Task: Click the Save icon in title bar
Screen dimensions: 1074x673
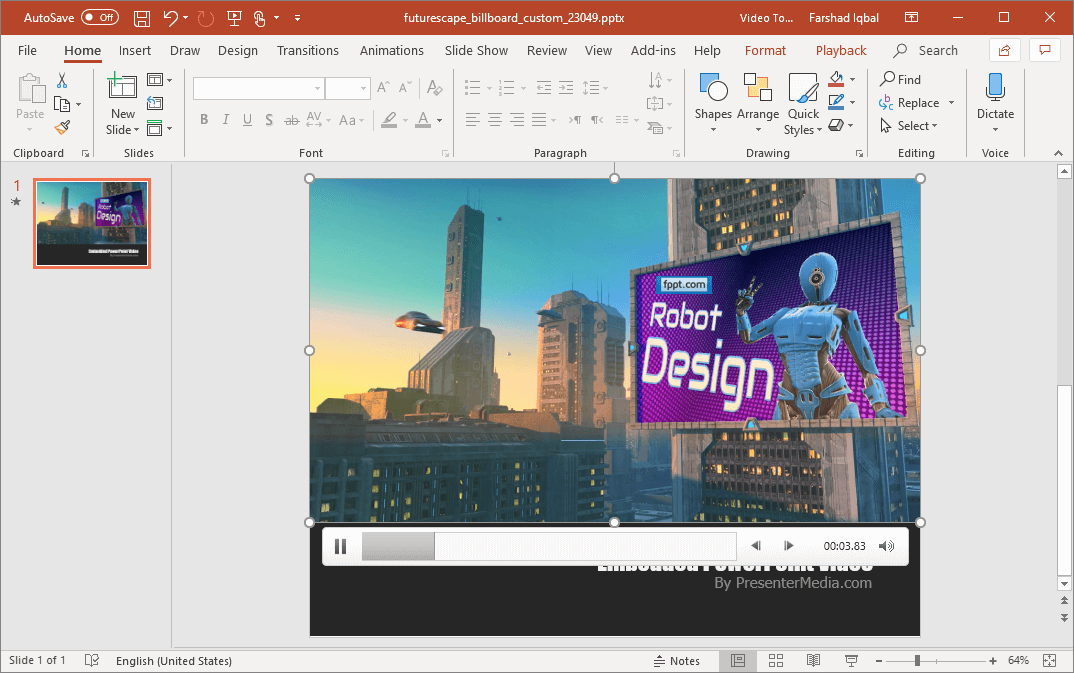Action: point(142,17)
